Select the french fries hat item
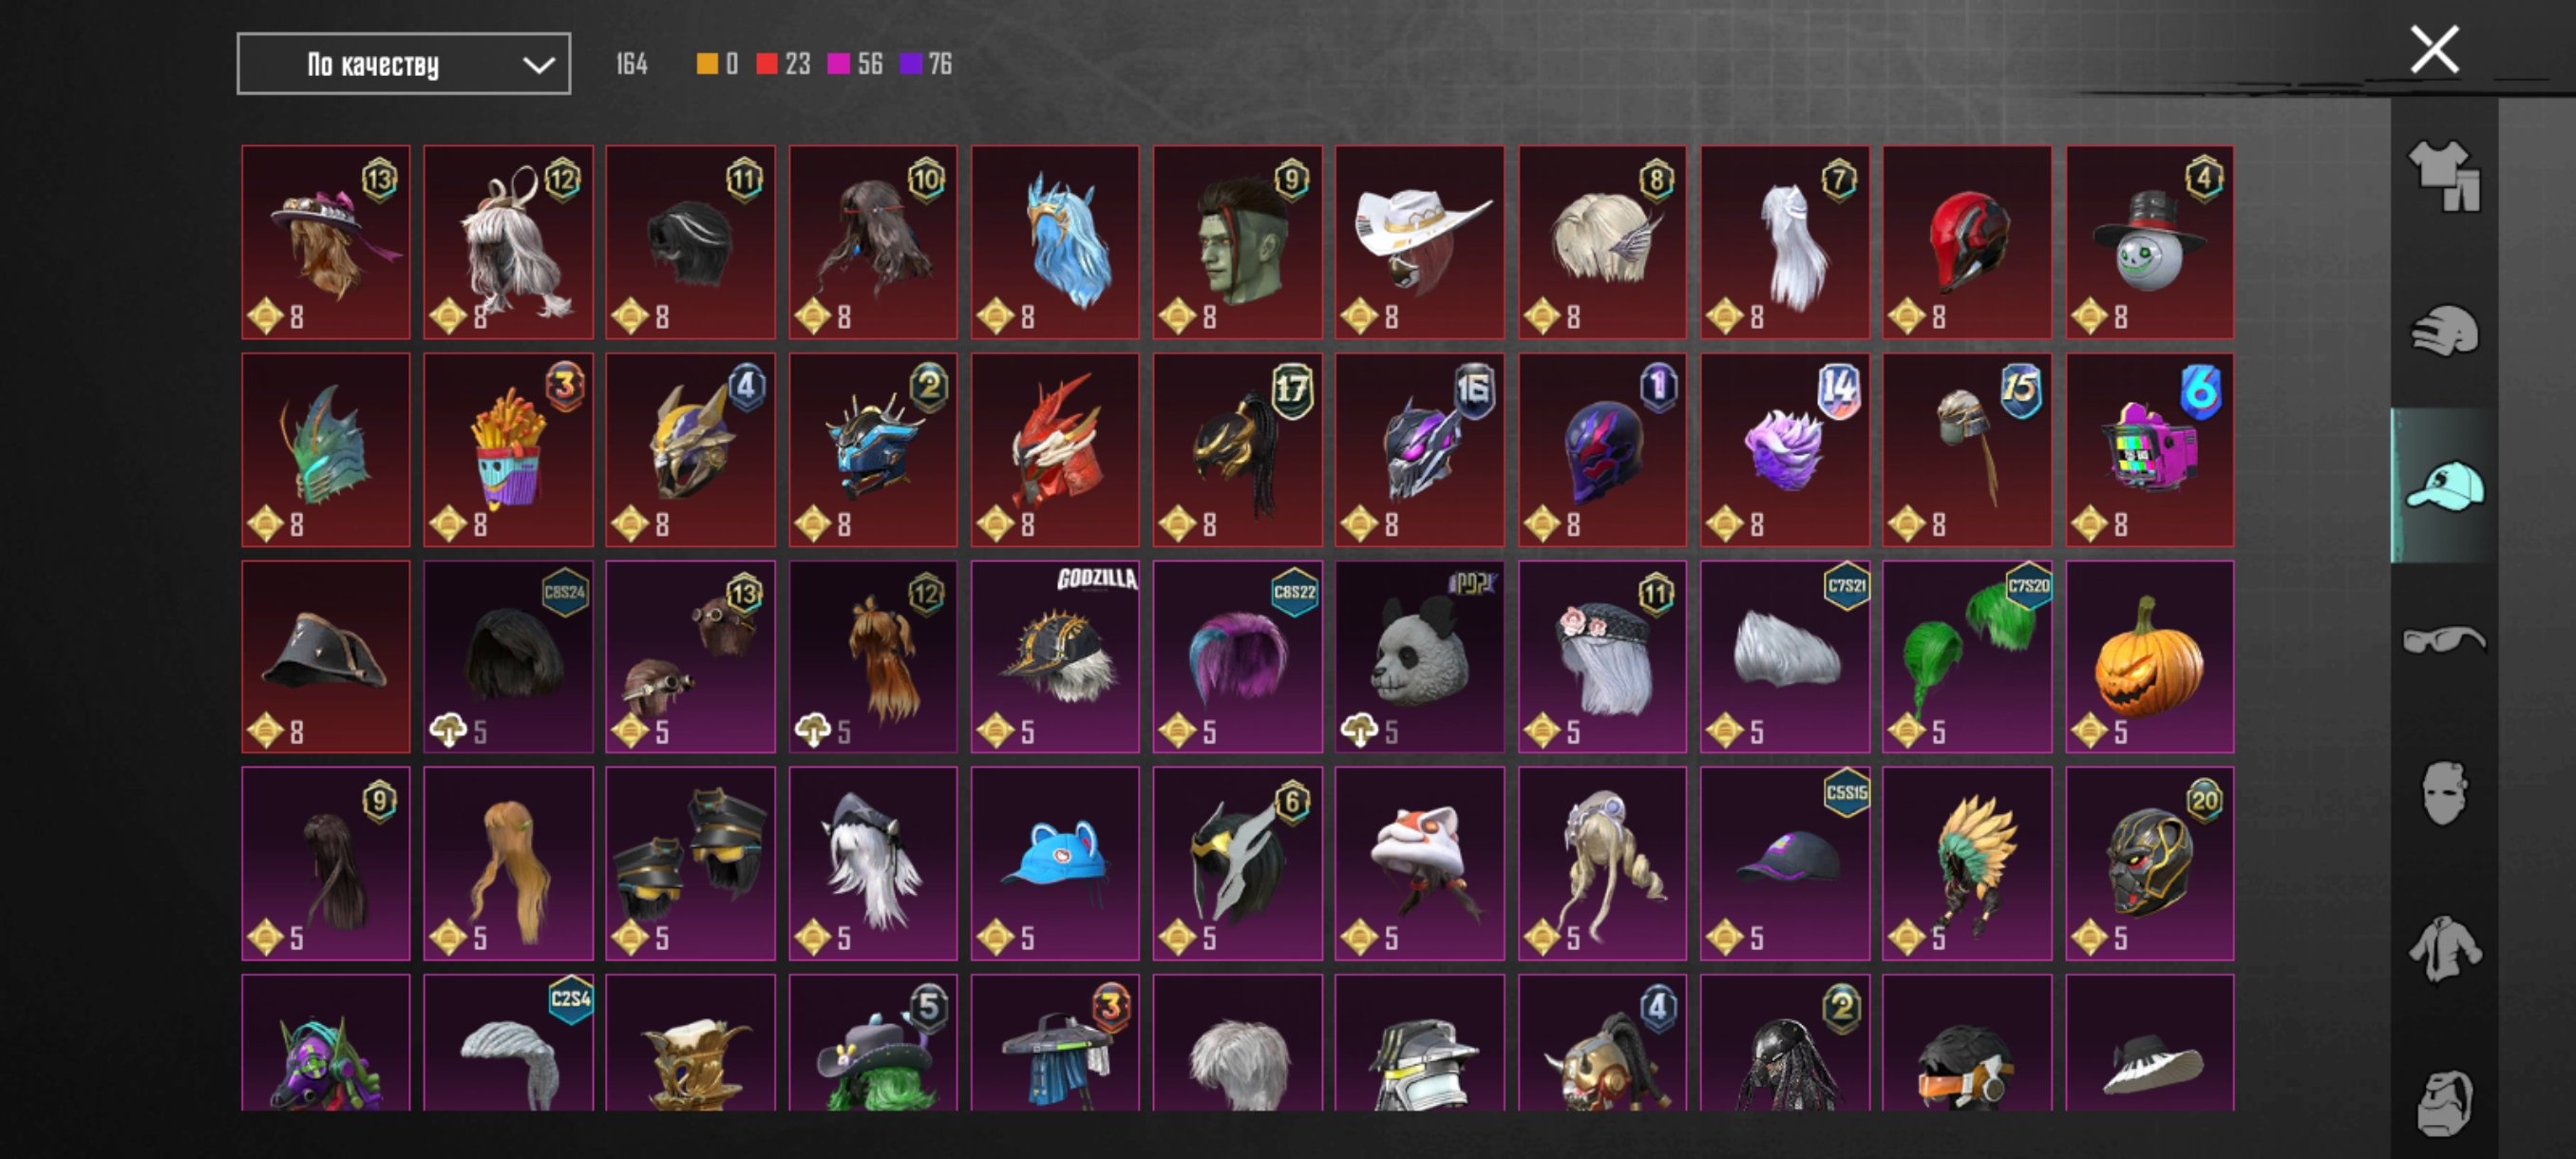The width and height of the screenshot is (2576, 1159). (508, 449)
